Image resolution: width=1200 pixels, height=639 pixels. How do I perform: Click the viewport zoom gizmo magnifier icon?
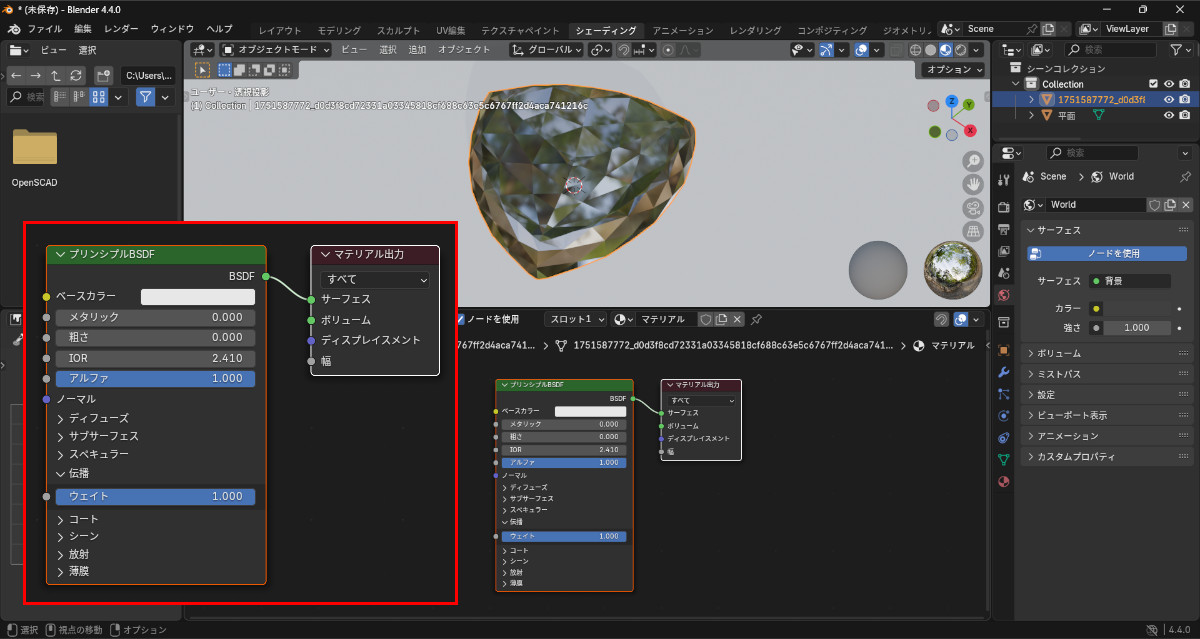coord(973,161)
